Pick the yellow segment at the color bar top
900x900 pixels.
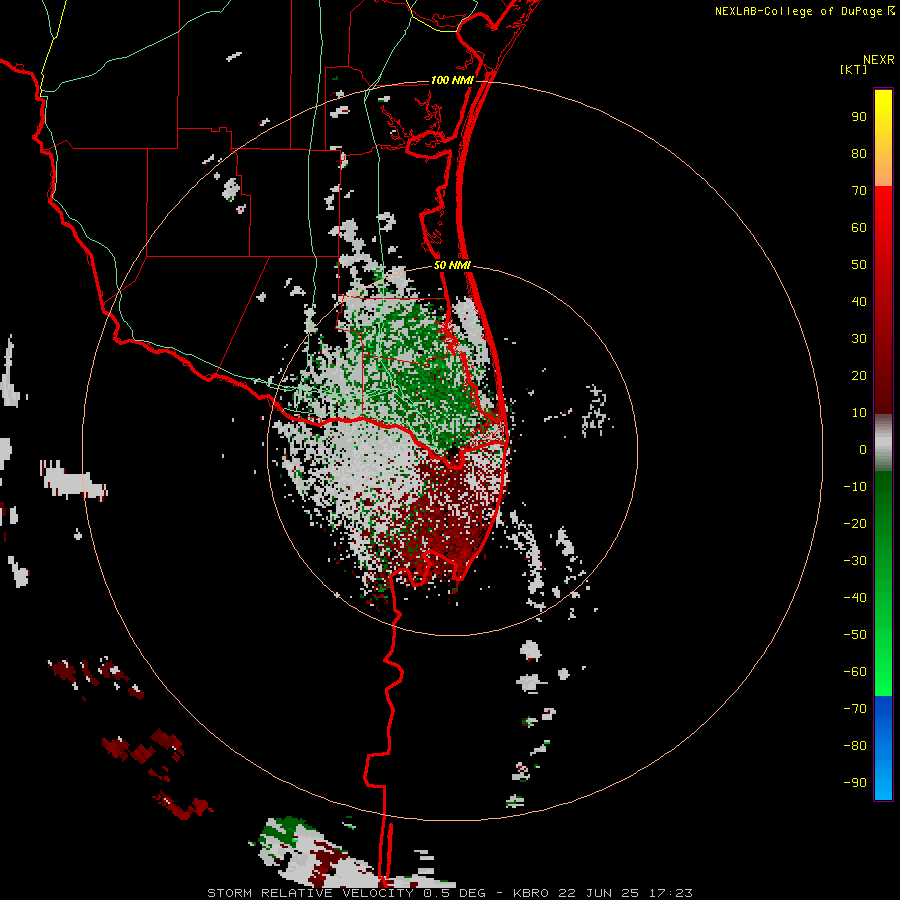click(x=883, y=138)
